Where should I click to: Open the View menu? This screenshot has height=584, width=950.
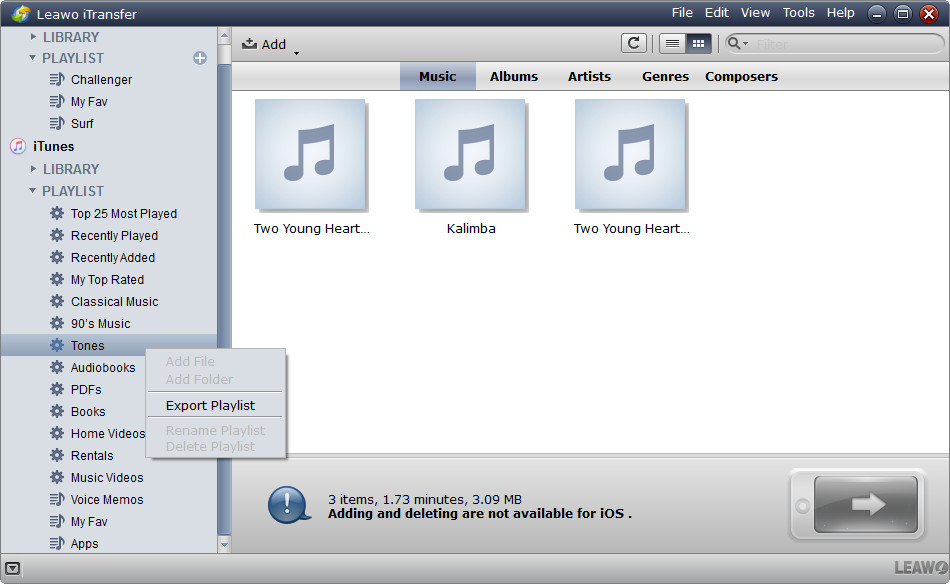tap(756, 13)
